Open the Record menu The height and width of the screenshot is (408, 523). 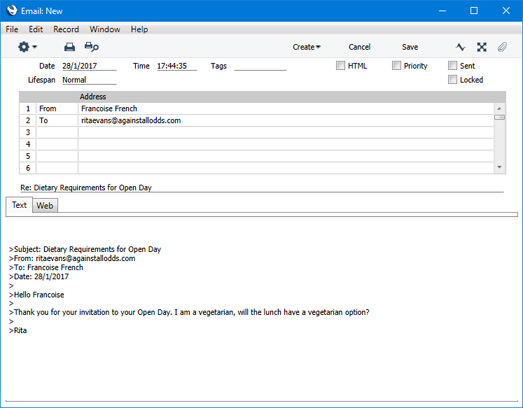coord(66,29)
